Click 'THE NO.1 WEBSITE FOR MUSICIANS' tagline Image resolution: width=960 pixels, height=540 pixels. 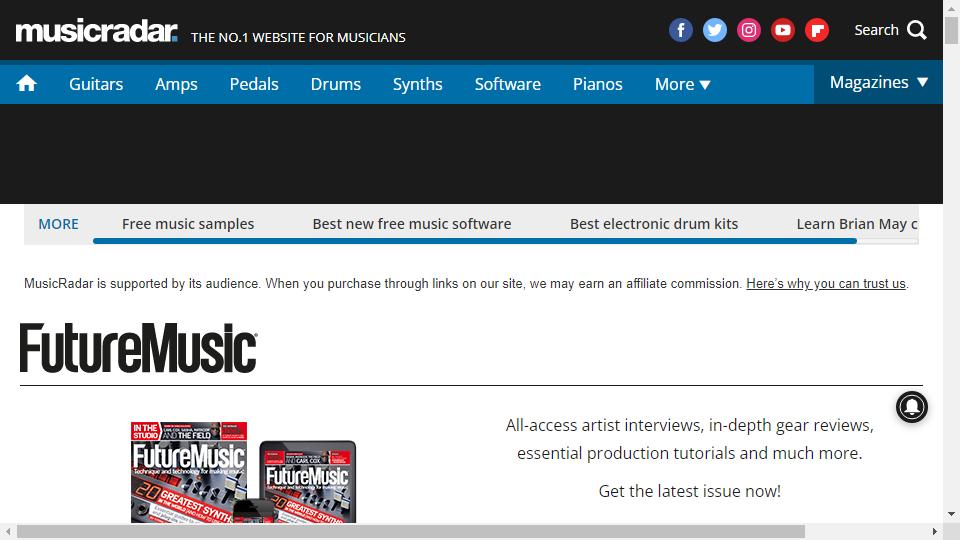click(x=298, y=37)
